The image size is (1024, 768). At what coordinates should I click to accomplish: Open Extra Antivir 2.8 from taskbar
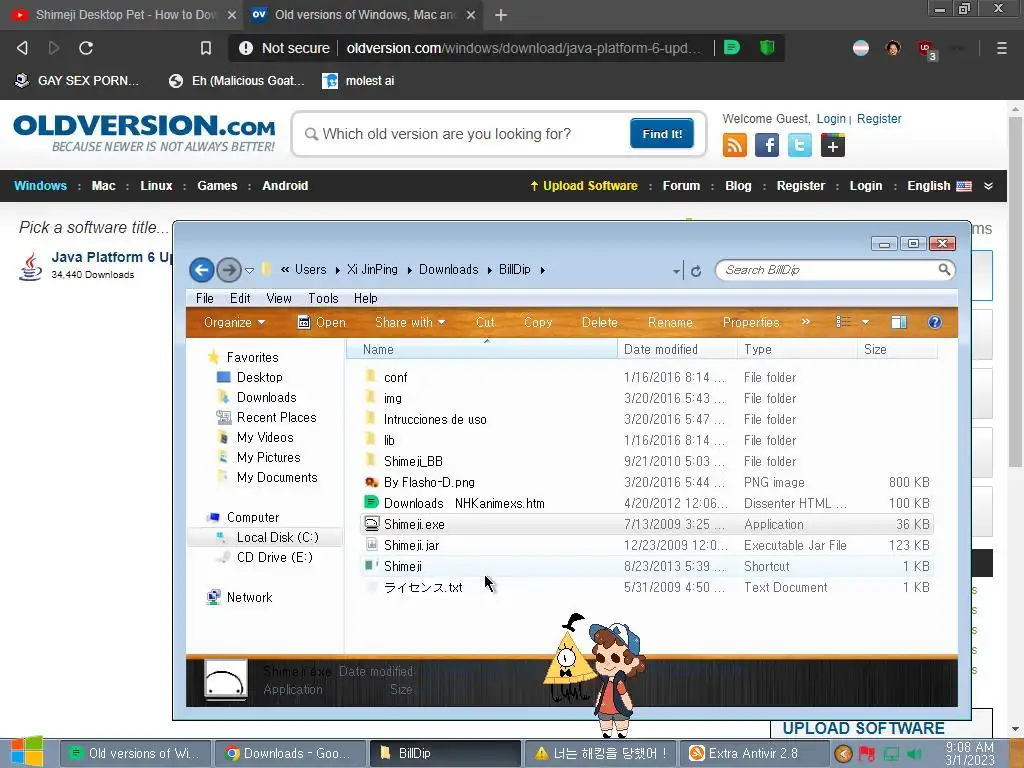[x=753, y=753]
